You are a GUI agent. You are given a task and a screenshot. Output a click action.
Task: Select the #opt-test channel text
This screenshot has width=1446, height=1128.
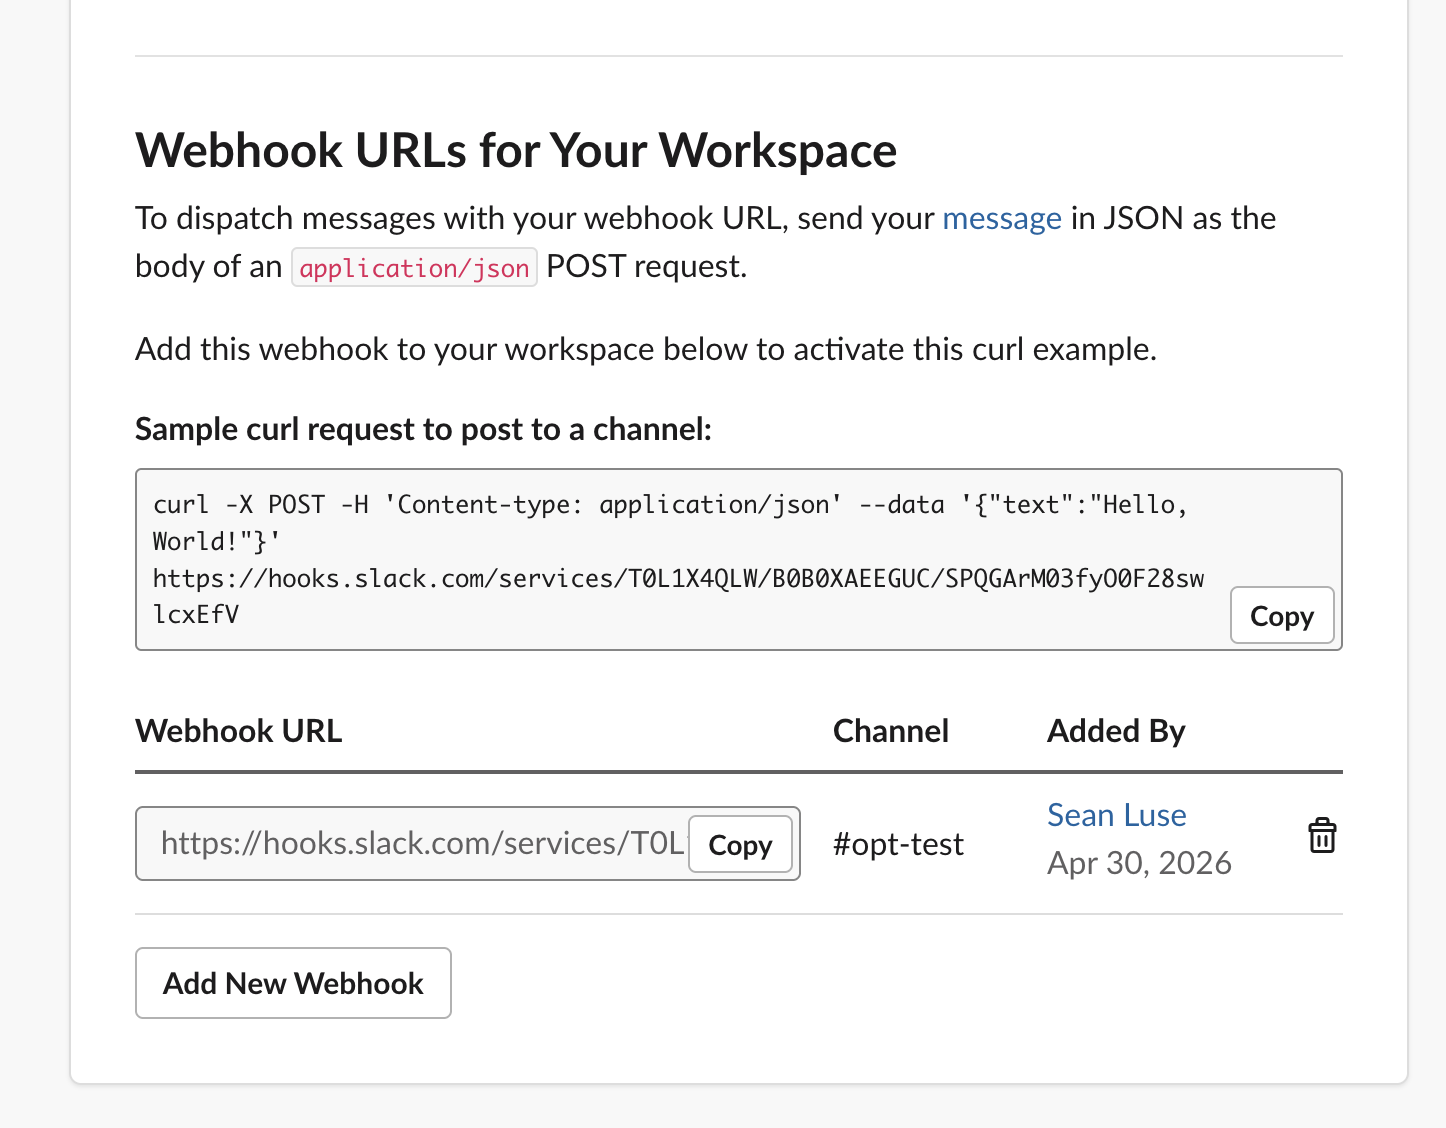[898, 844]
